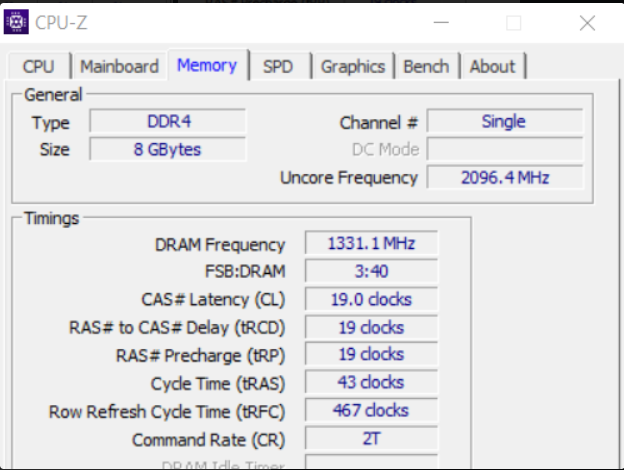
Task: Click the Type label
Action: (x=51, y=123)
